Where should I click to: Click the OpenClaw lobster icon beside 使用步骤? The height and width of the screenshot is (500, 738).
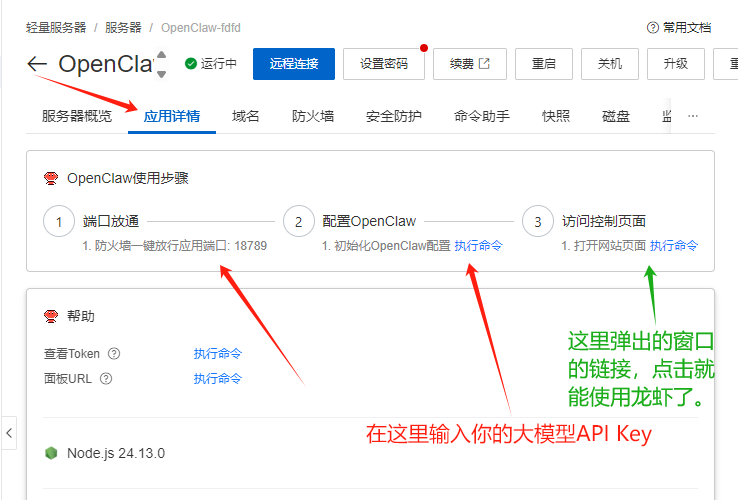51,178
